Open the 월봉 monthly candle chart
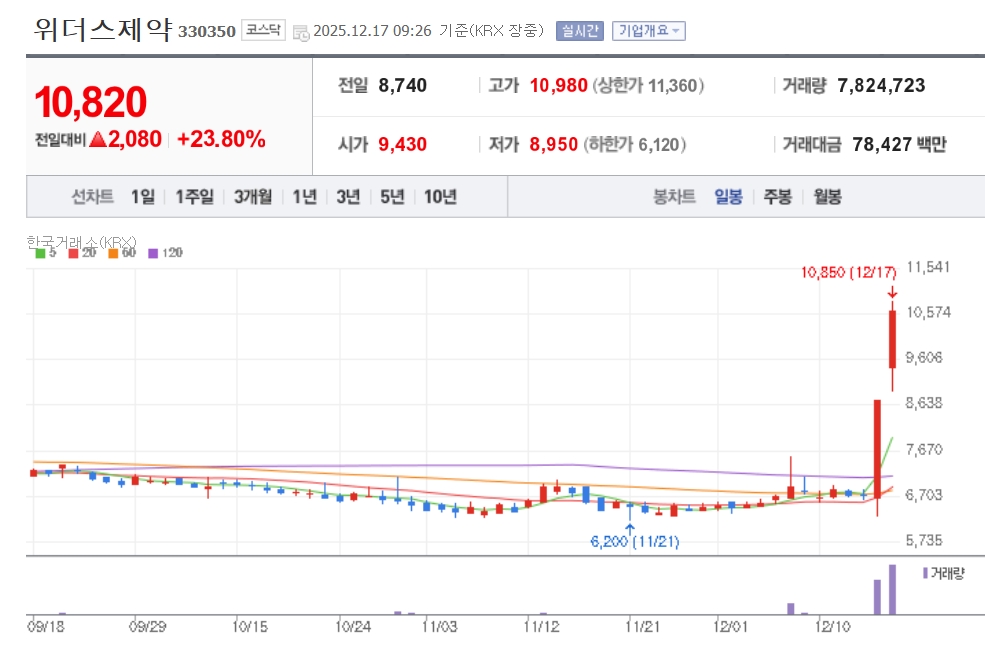Screen dimensions: 985x661 point(827,197)
